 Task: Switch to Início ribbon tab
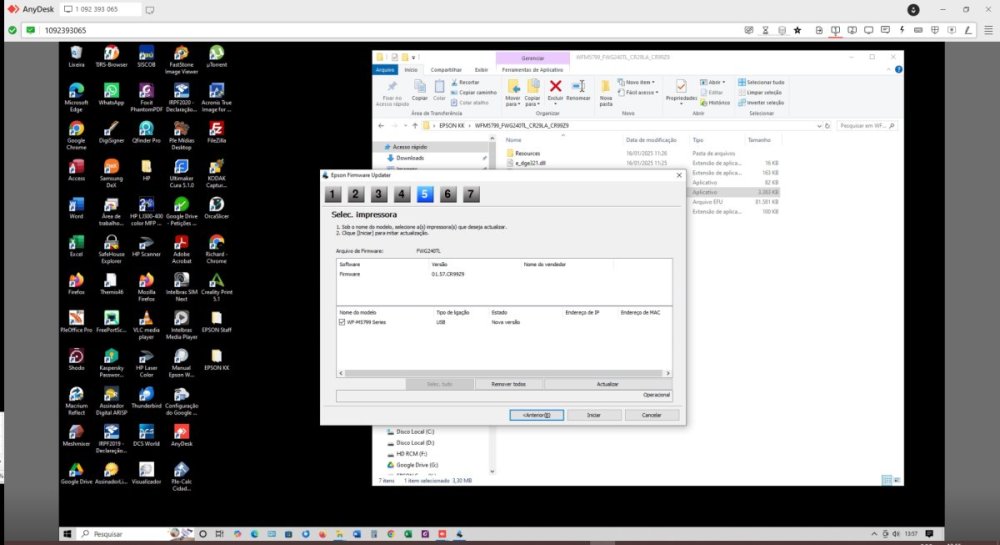click(x=411, y=69)
